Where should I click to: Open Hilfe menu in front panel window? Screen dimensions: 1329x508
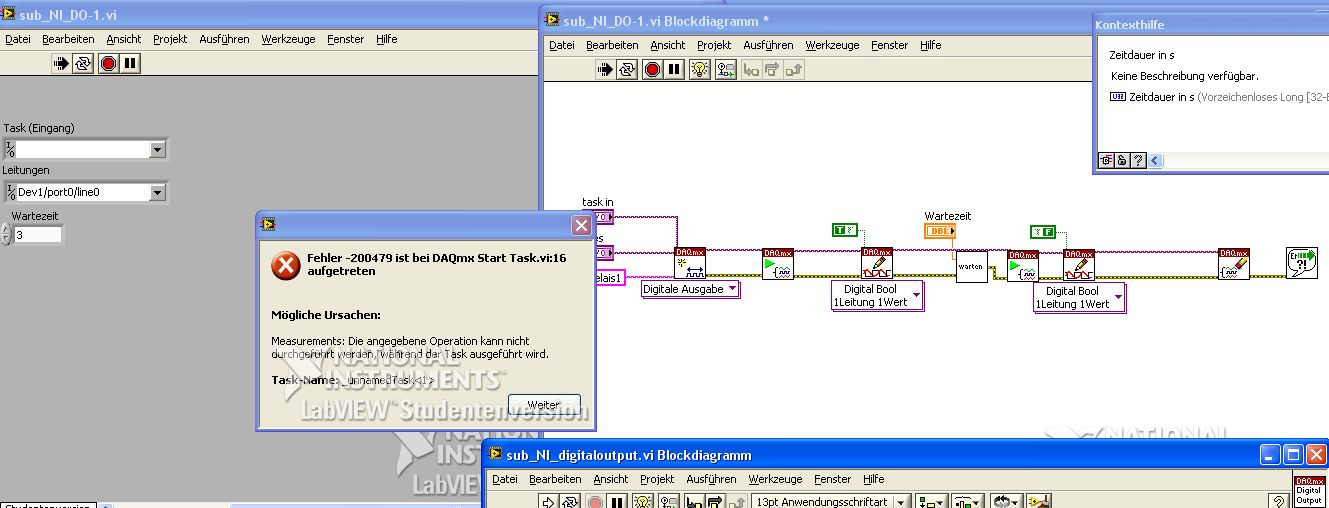tap(387, 39)
